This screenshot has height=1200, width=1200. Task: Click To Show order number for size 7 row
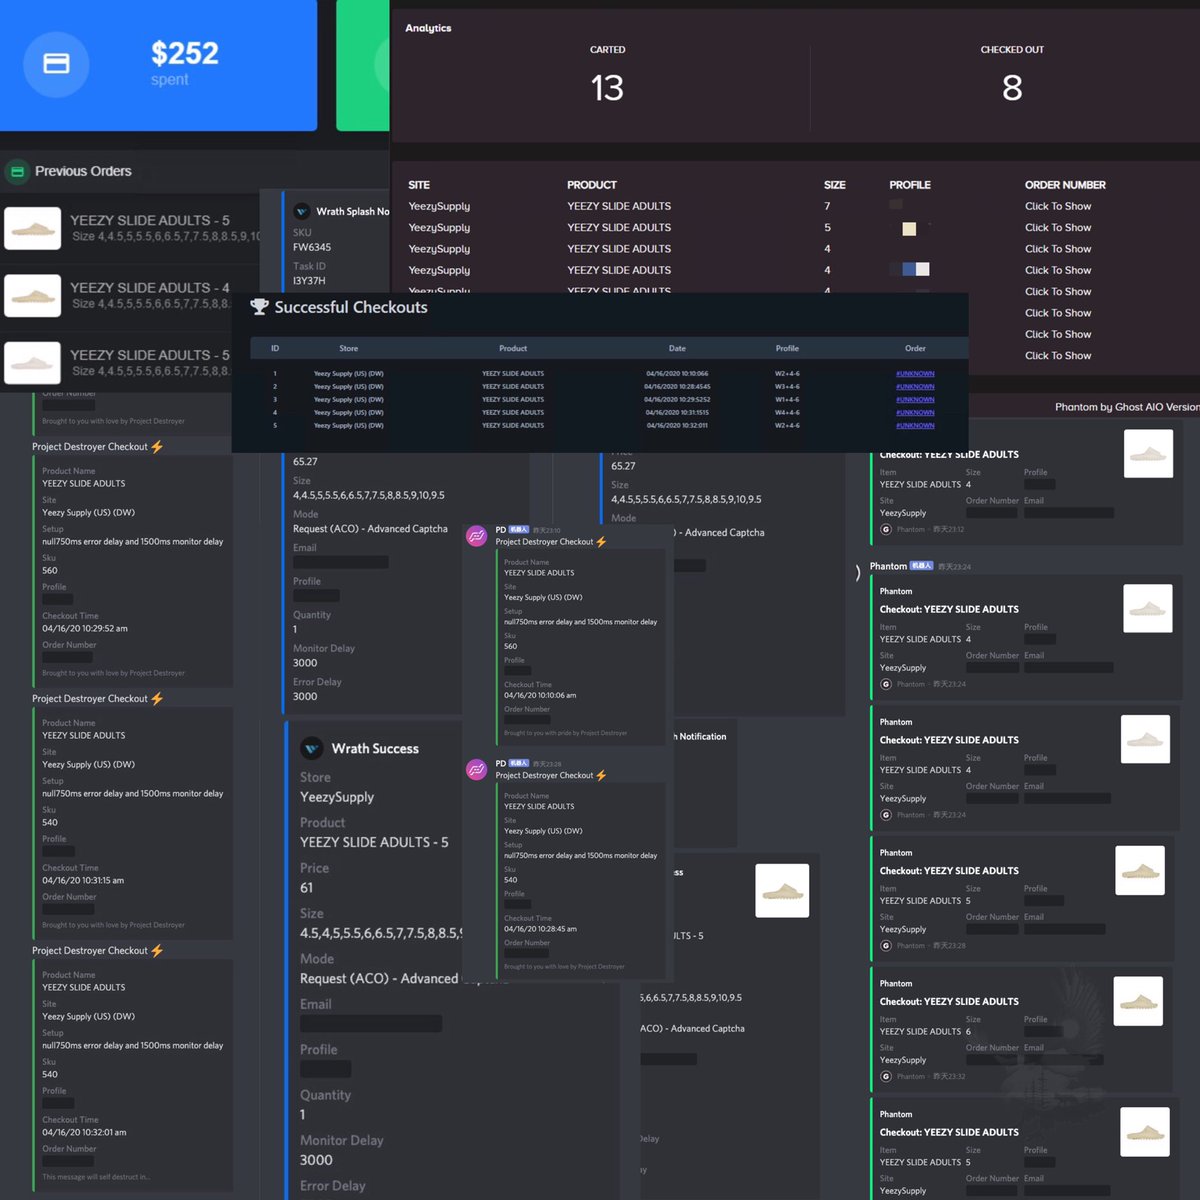pyautogui.click(x=1058, y=206)
